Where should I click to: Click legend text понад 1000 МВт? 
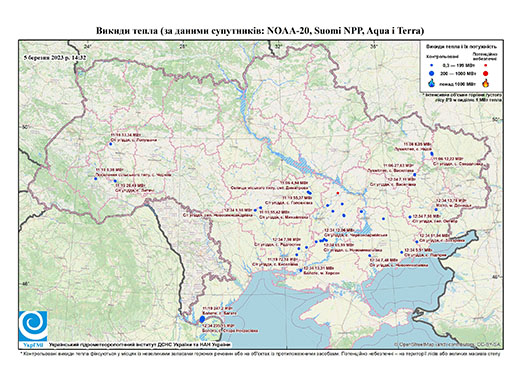coord(458,83)
